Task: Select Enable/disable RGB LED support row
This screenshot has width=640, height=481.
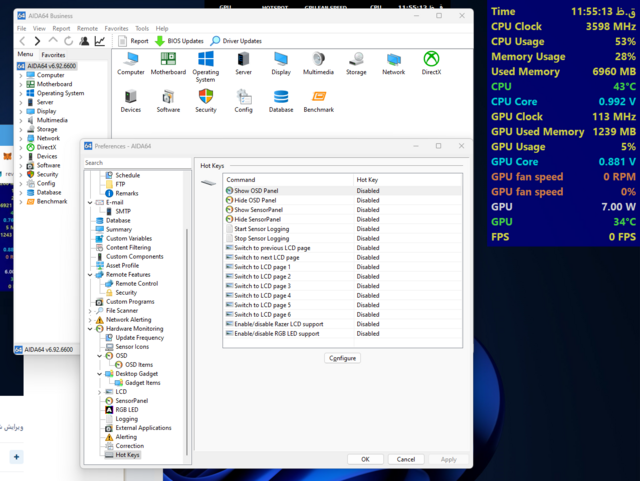Action: tap(342, 334)
